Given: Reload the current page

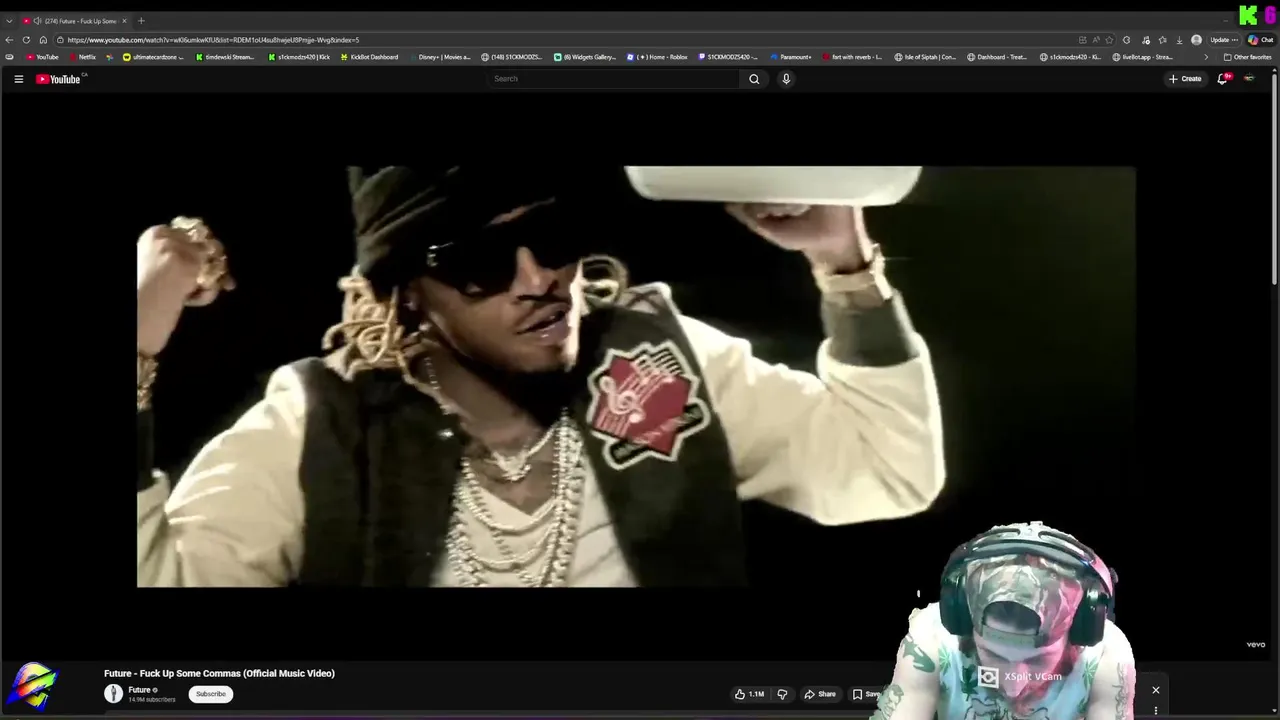Looking at the screenshot, I should coord(27,40).
